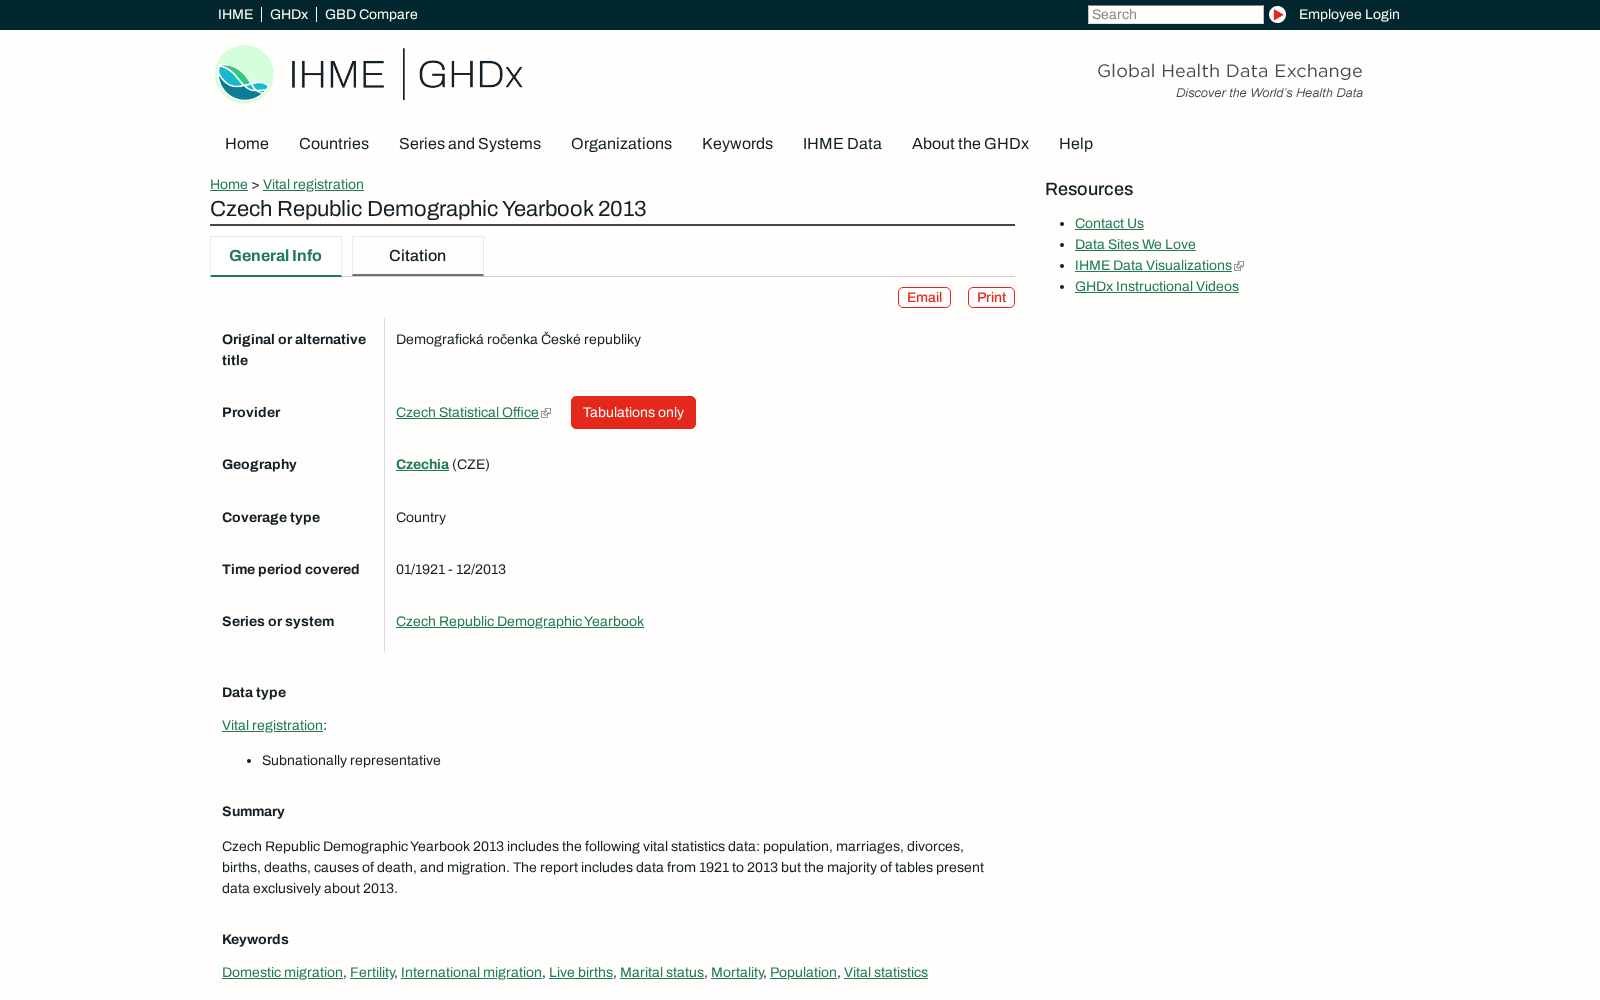
Task: Open Employee Login
Action: pos(1349,14)
